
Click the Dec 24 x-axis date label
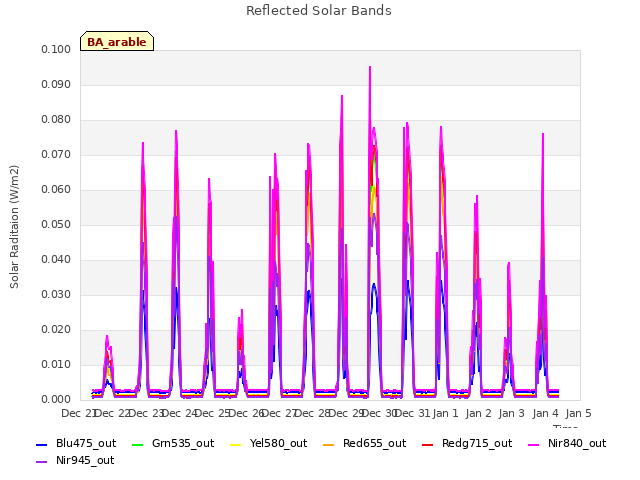click(x=179, y=413)
